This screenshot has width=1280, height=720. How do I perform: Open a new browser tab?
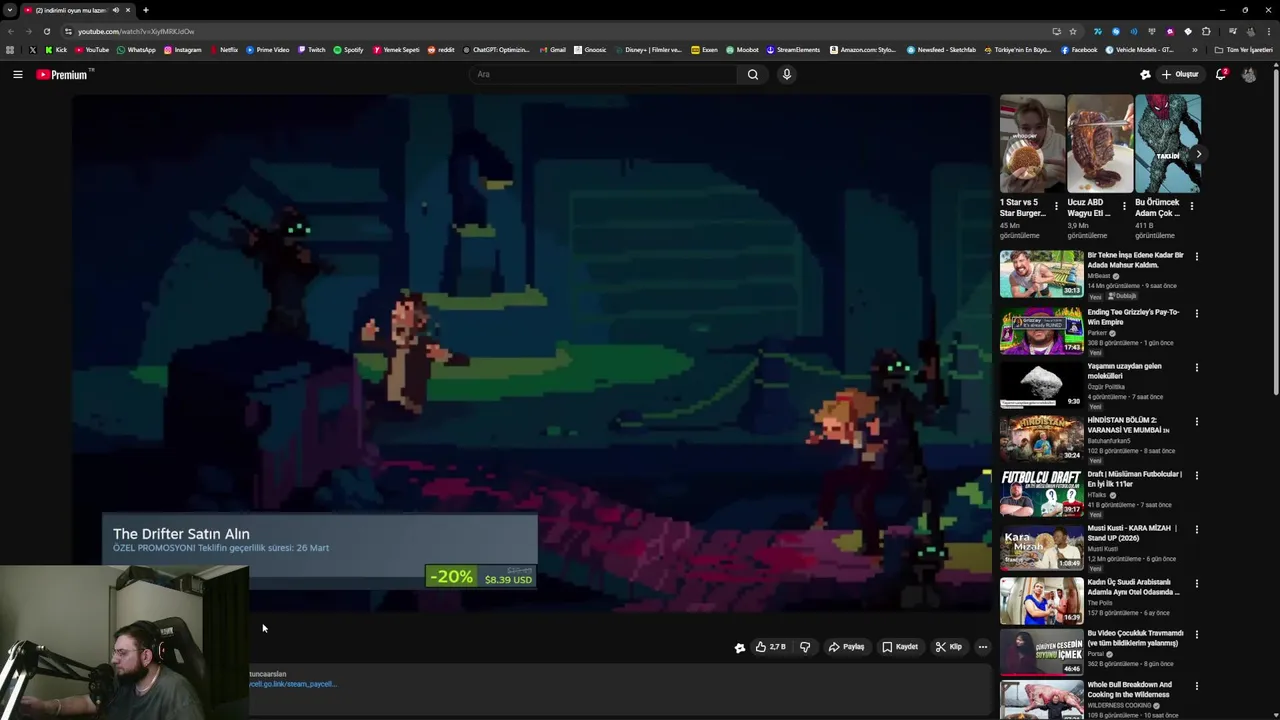(x=145, y=10)
